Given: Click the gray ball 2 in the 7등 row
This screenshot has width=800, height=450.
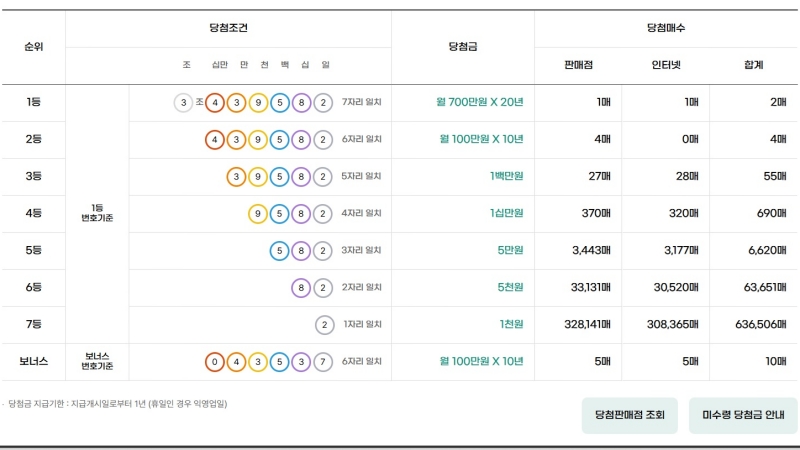Looking at the screenshot, I should [x=324, y=325].
